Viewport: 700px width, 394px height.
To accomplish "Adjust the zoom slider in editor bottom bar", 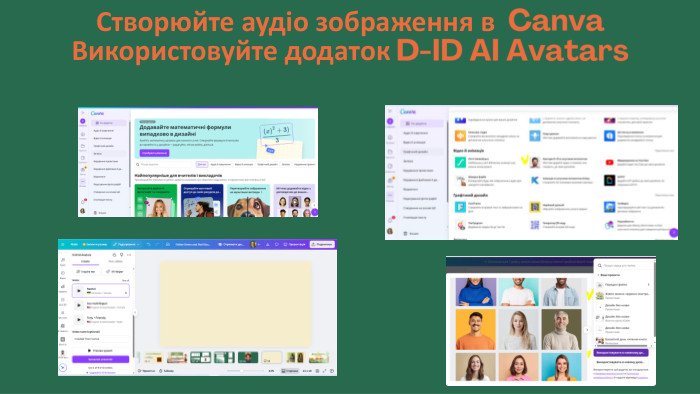I will coord(245,371).
